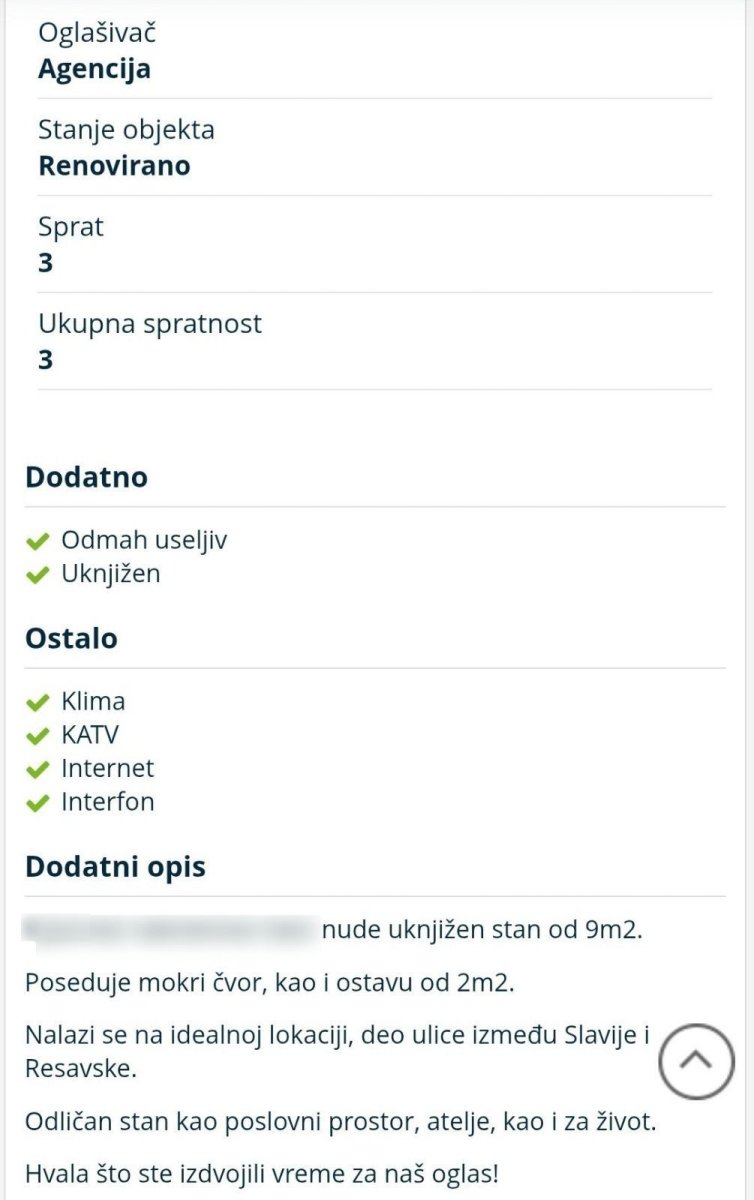754x1200 pixels.
Task: Click the green checkmark next to Odmah useljiv
Action: 38,542
